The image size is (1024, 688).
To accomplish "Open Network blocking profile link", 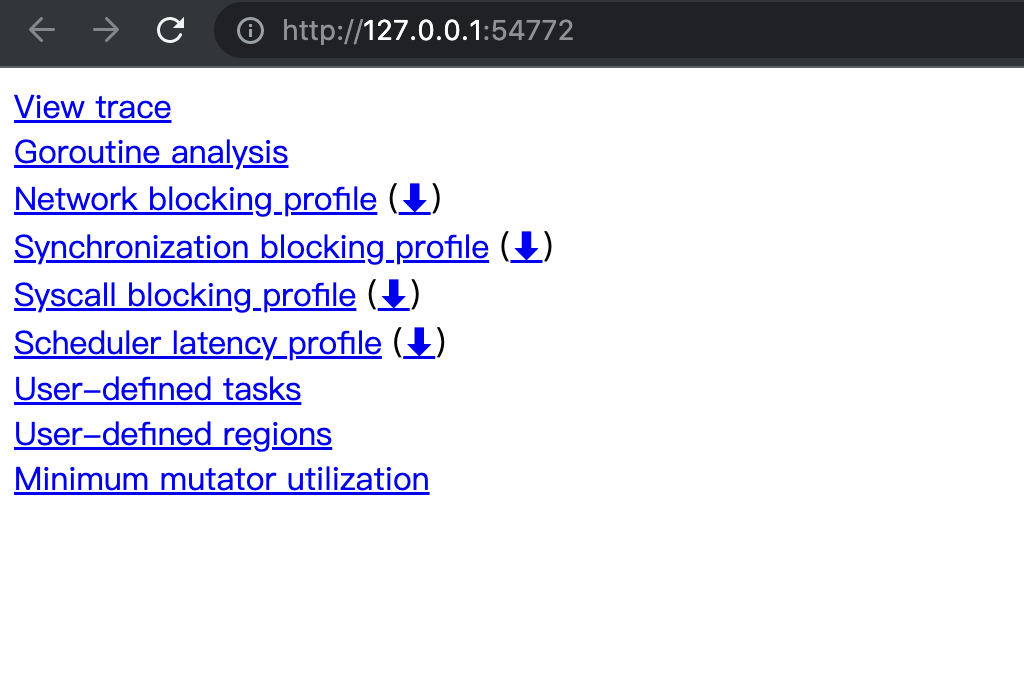I will pos(195,199).
